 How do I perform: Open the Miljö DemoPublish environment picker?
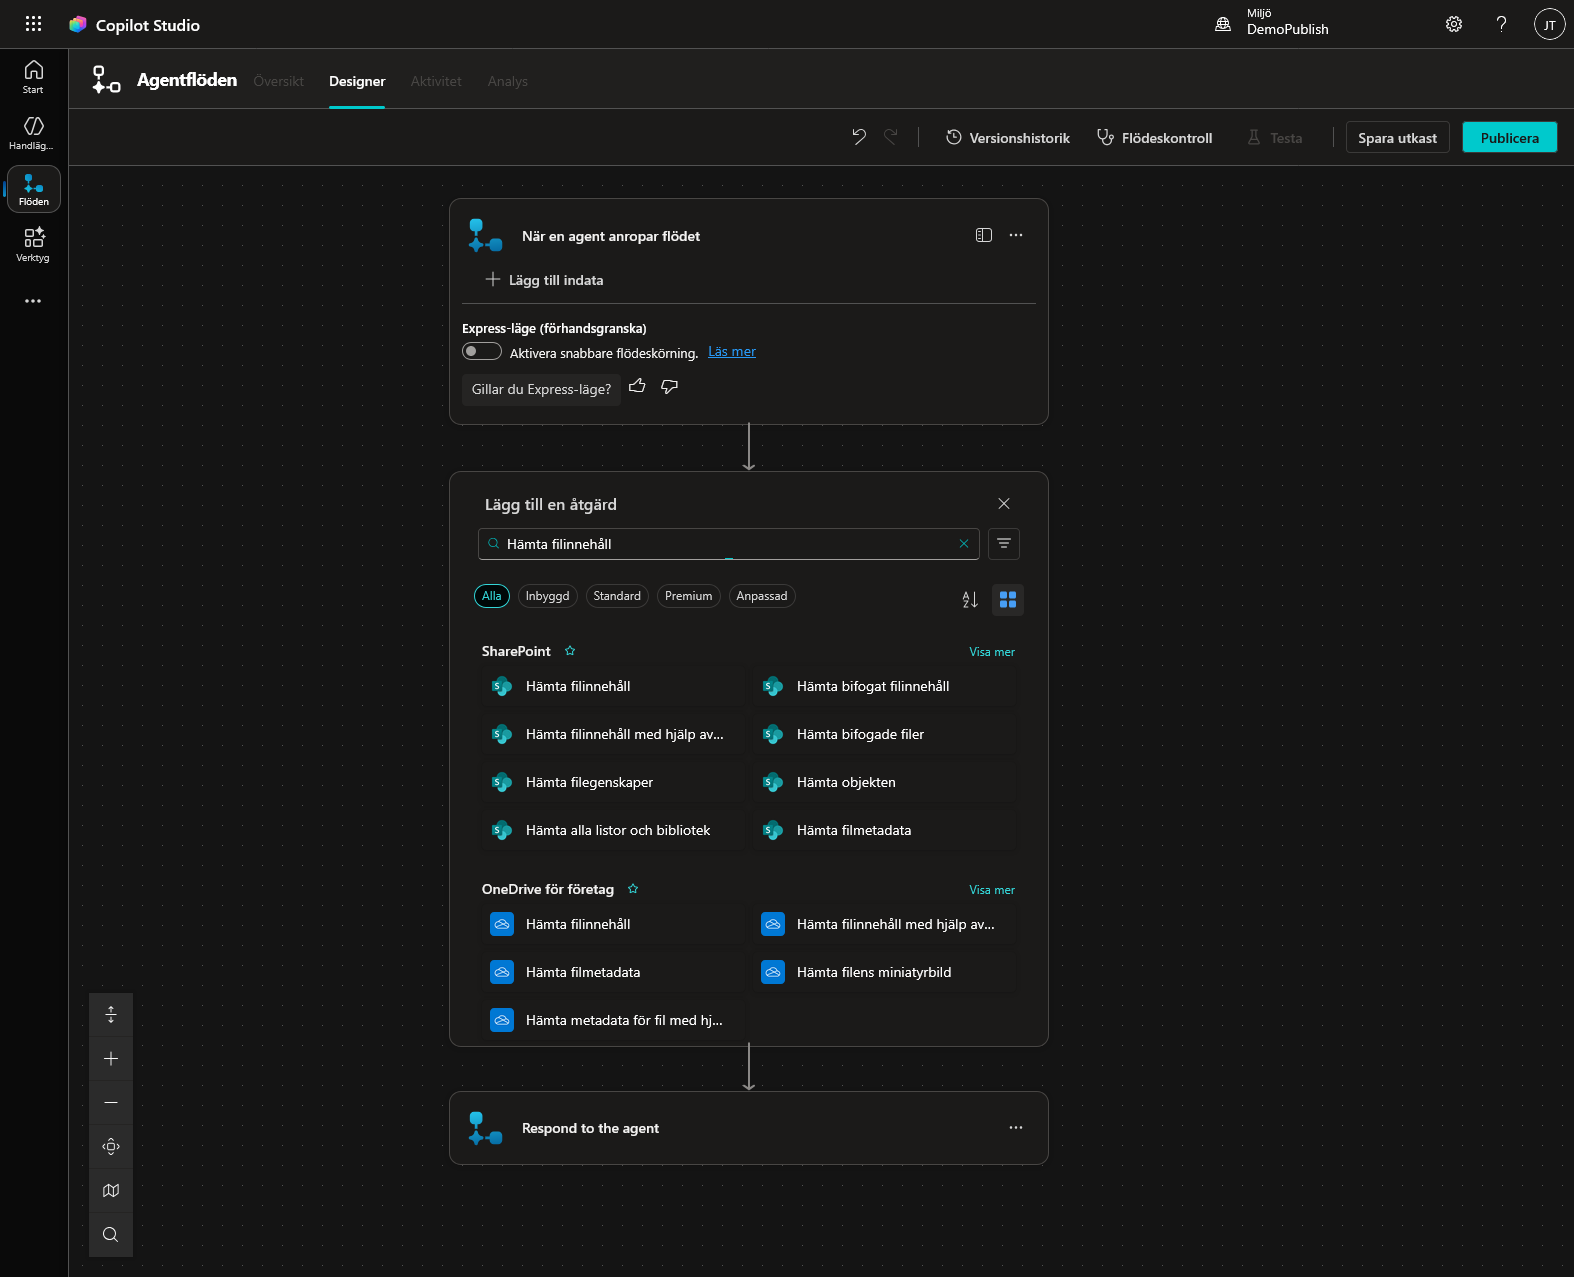point(1272,24)
